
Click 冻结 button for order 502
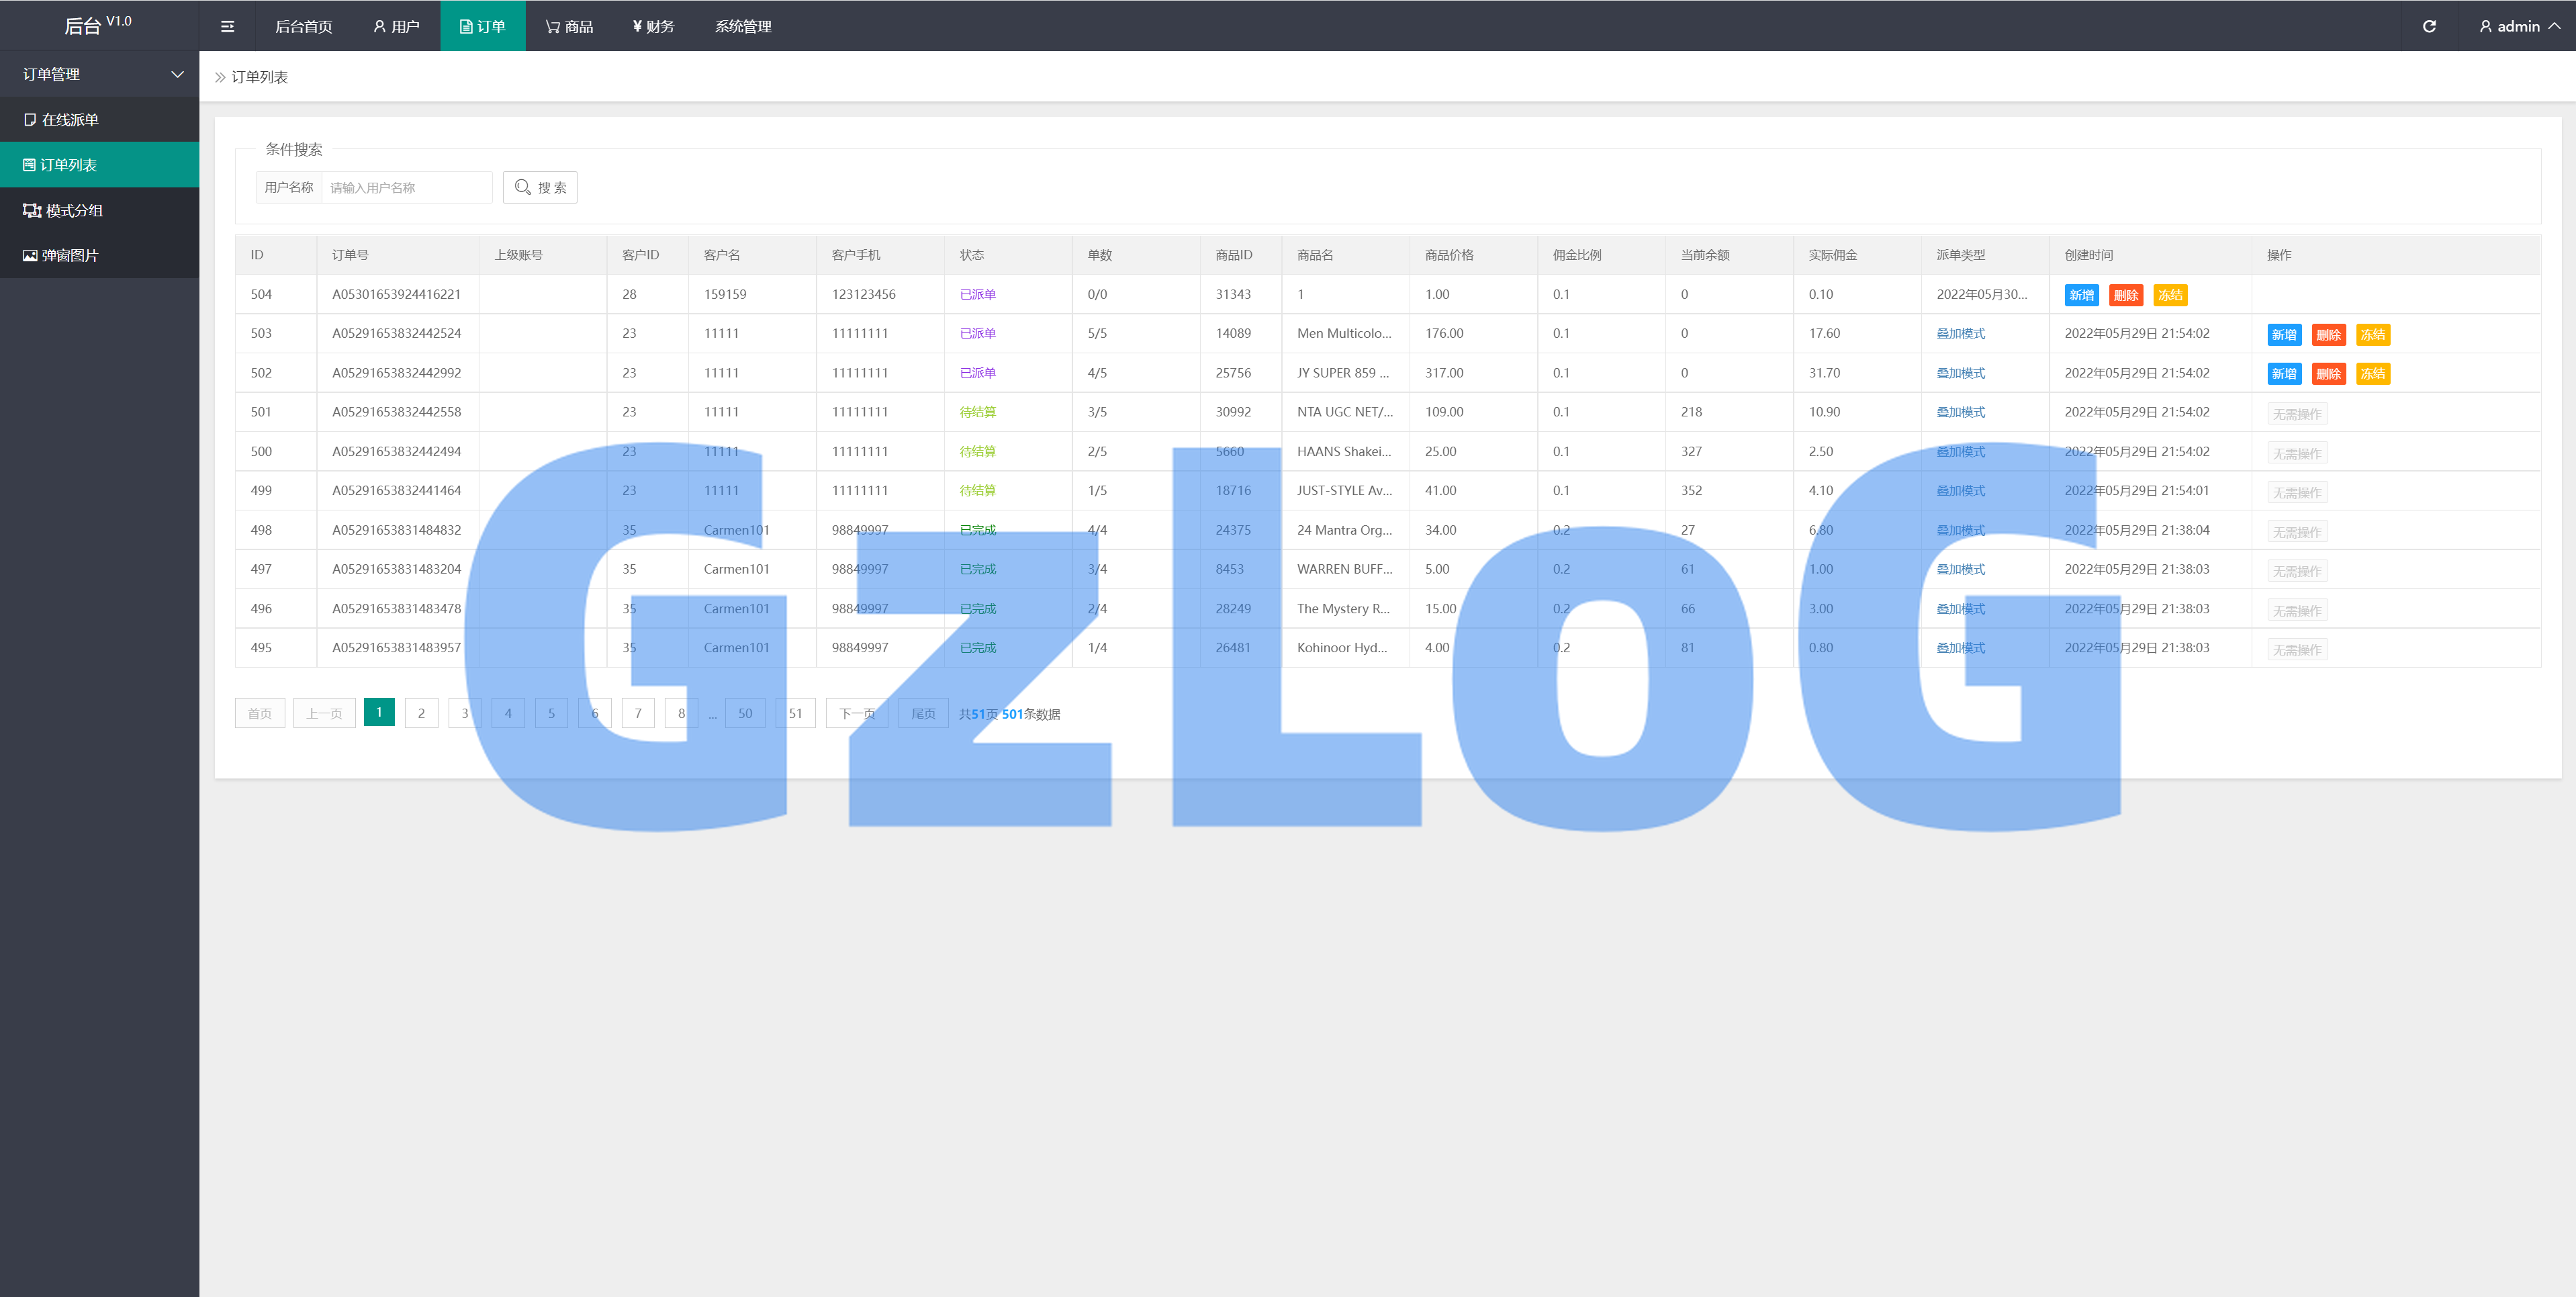pyautogui.click(x=2372, y=374)
